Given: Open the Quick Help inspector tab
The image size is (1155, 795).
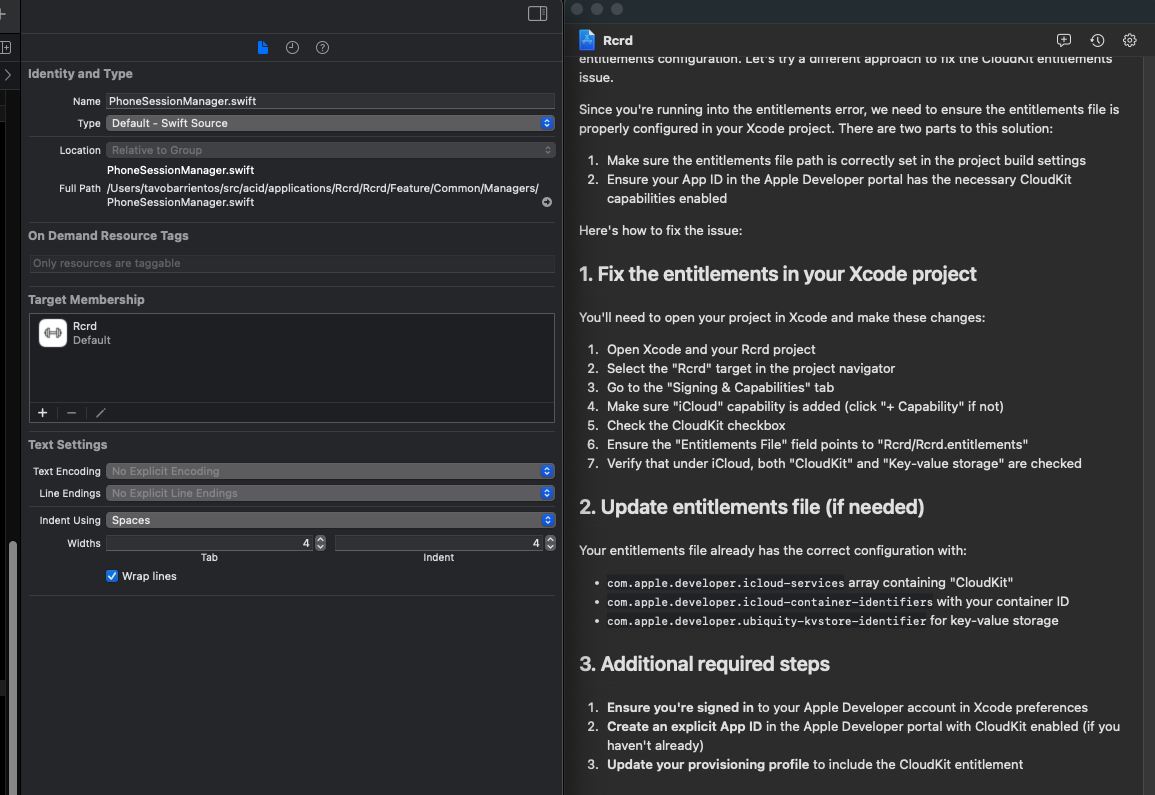Looking at the screenshot, I should pyautogui.click(x=323, y=48).
